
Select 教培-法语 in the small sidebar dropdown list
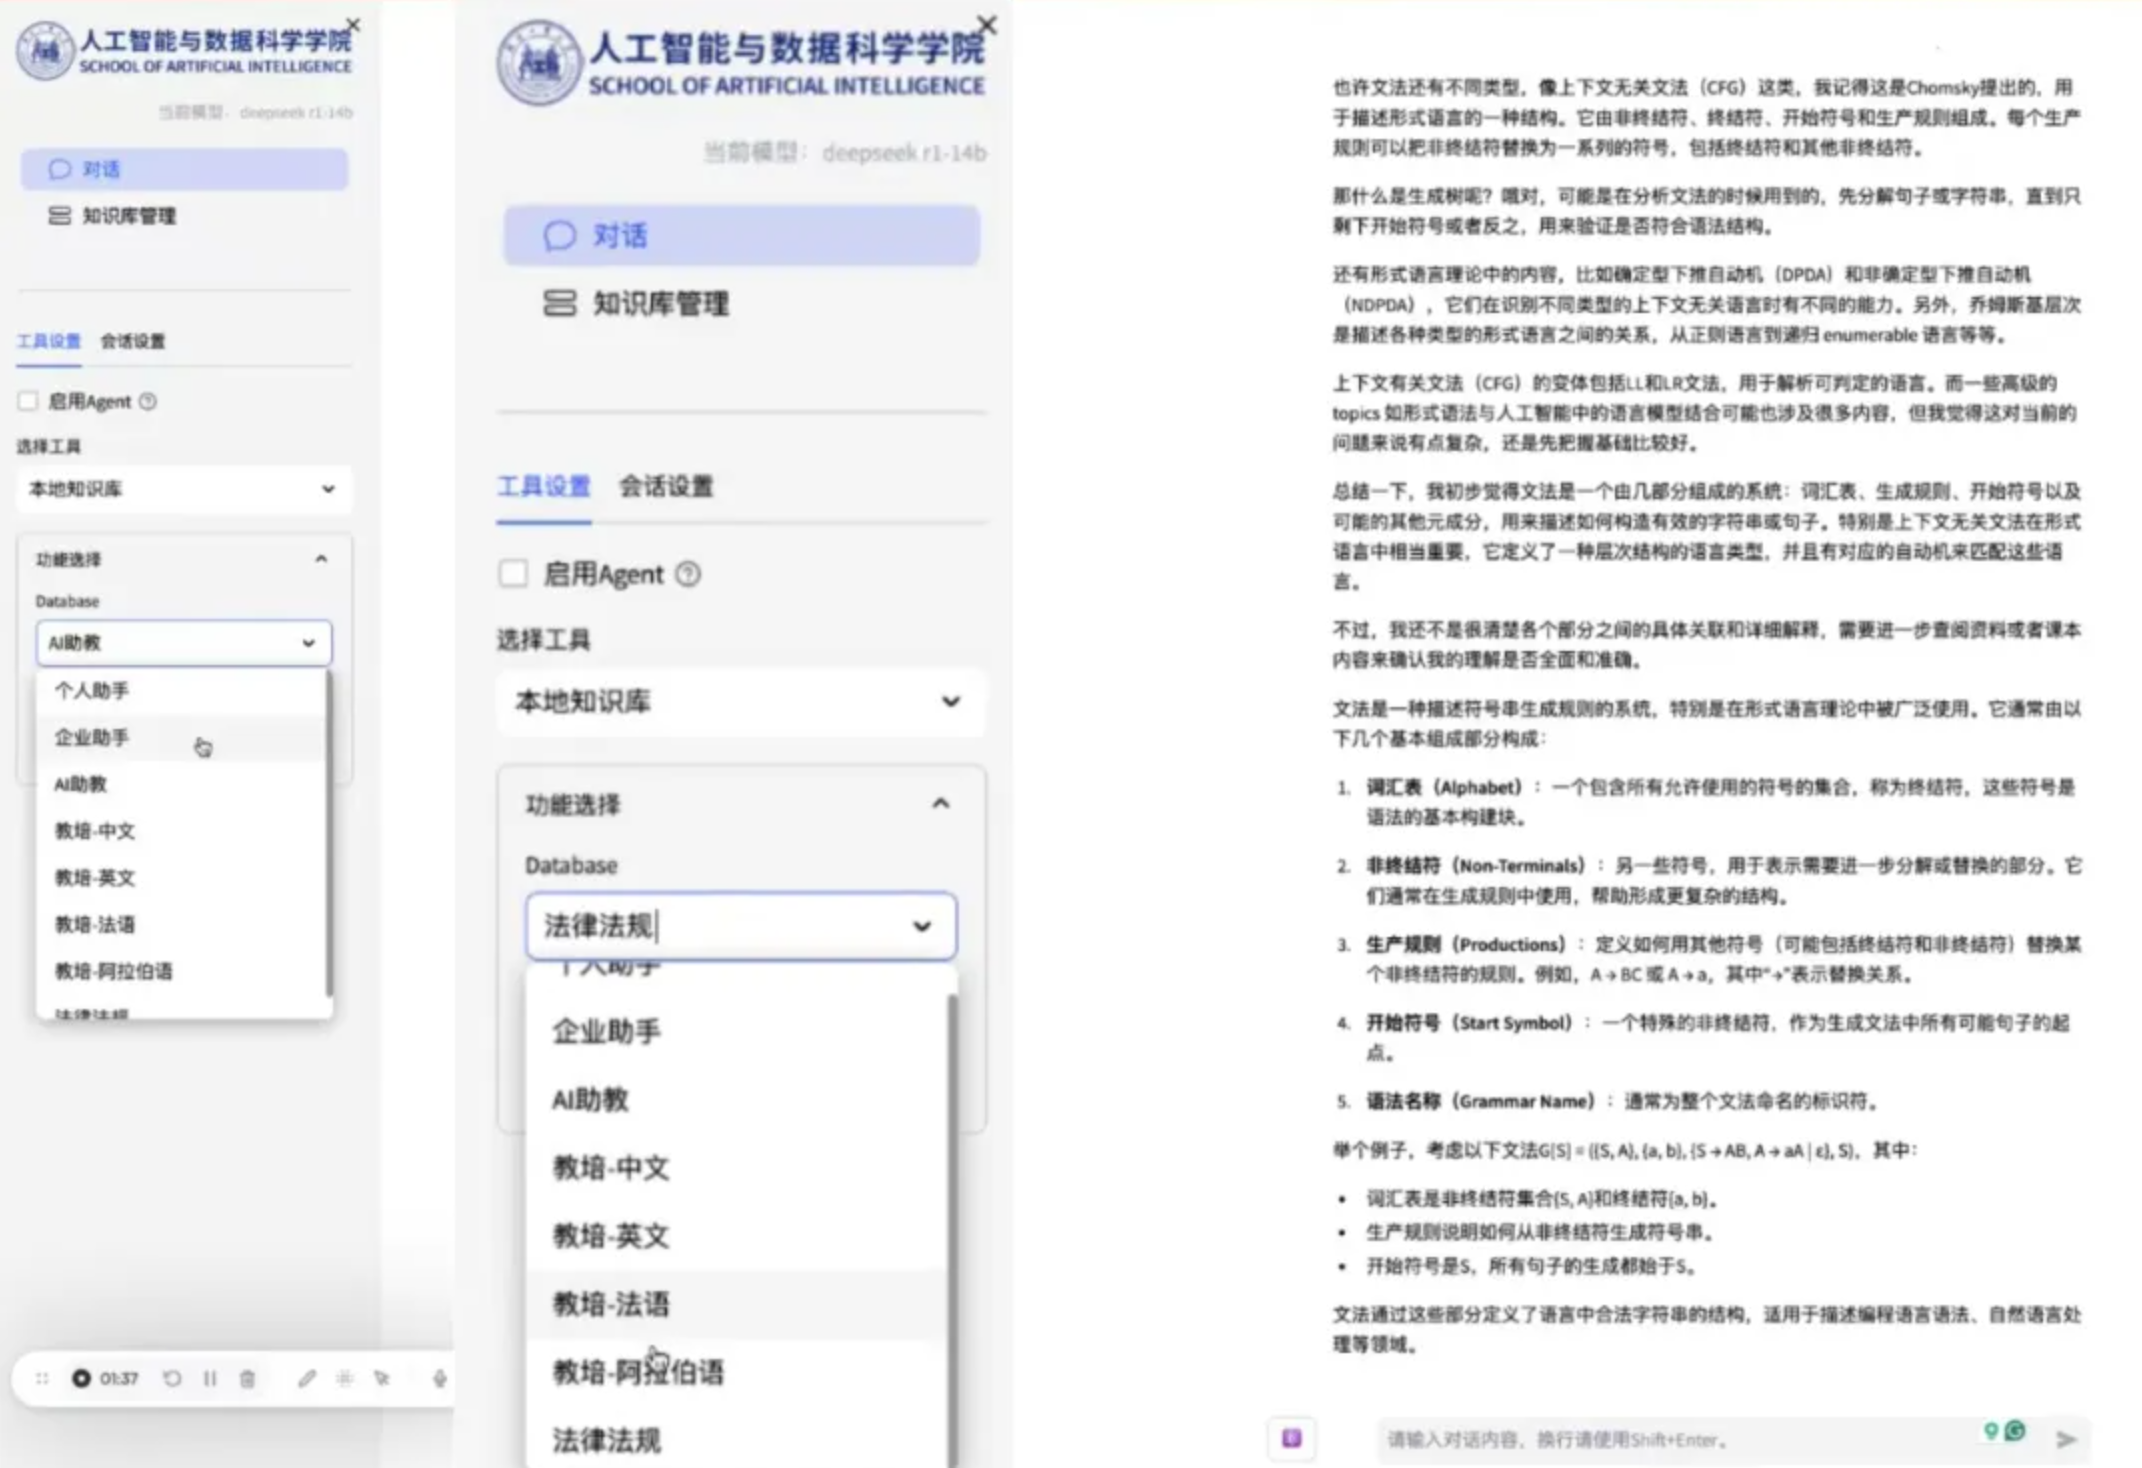coord(181,924)
